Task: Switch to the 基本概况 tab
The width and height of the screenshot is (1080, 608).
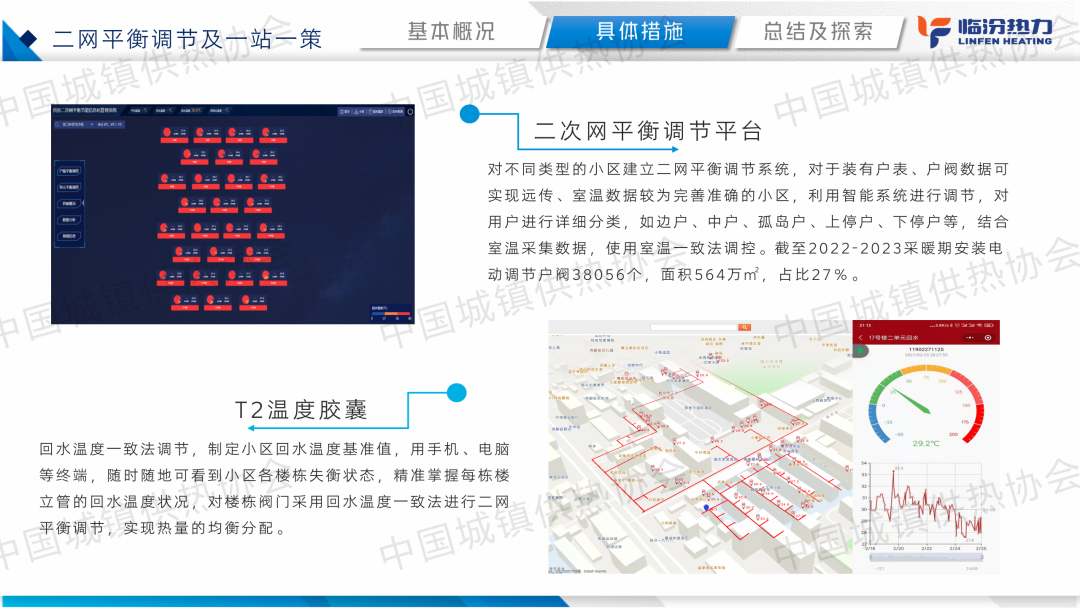Action: (x=450, y=31)
